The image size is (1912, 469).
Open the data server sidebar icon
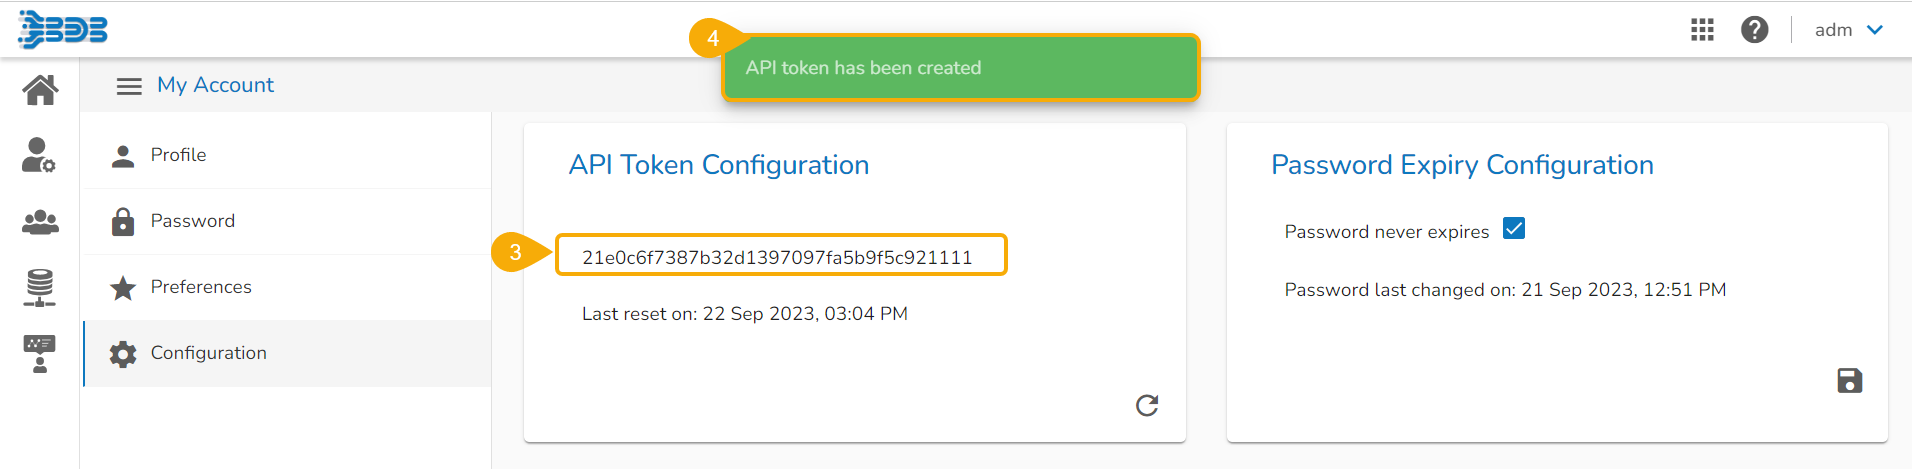(x=40, y=288)
